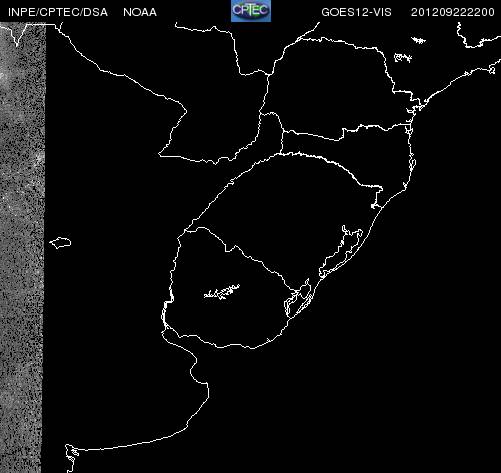Click the peninsula outline at bottom left coast
Image resolution: width=501 pixels, height=473 pixels.
(71, 457)
